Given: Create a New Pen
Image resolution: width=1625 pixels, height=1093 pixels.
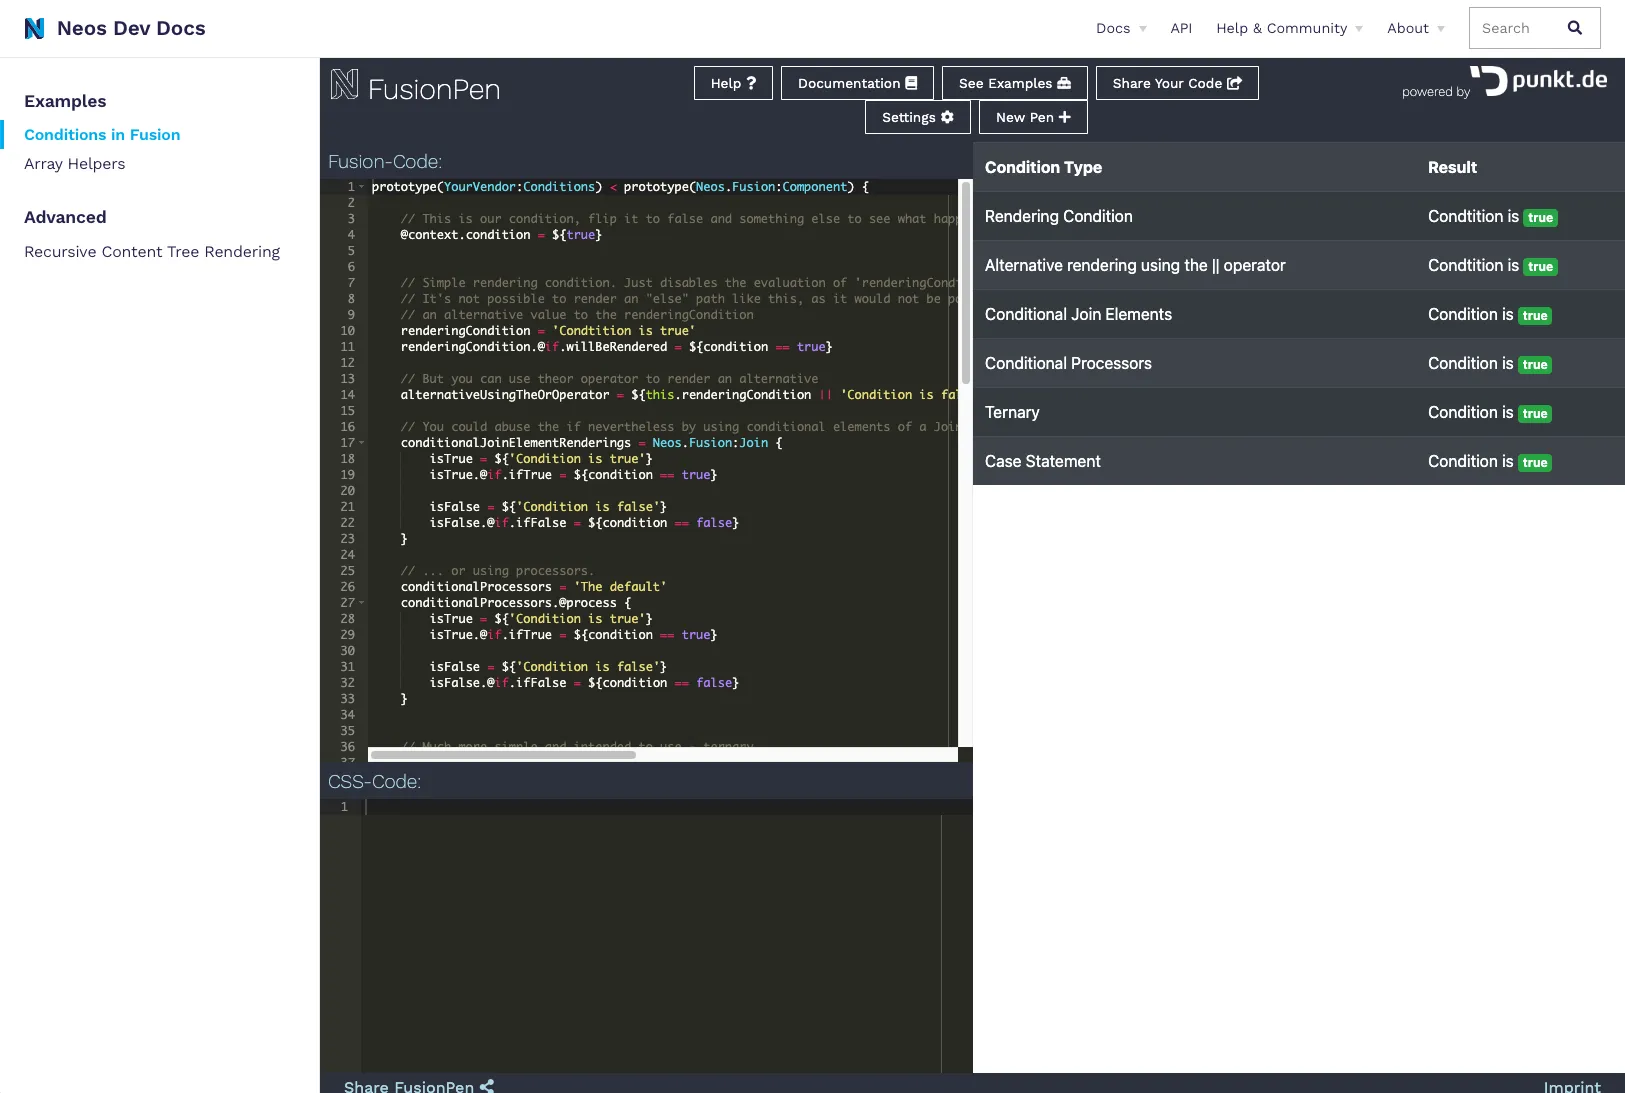Looking at the screenshot, I should [x=1033, y=117].
